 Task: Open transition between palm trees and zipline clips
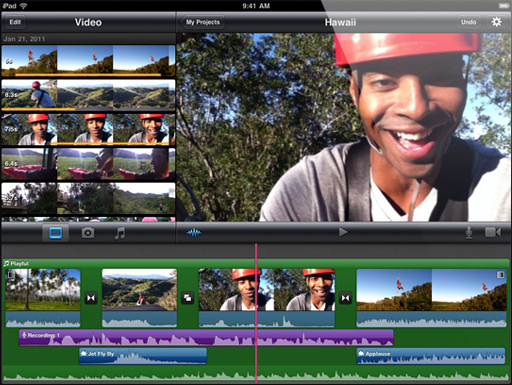tap(91, 298)
